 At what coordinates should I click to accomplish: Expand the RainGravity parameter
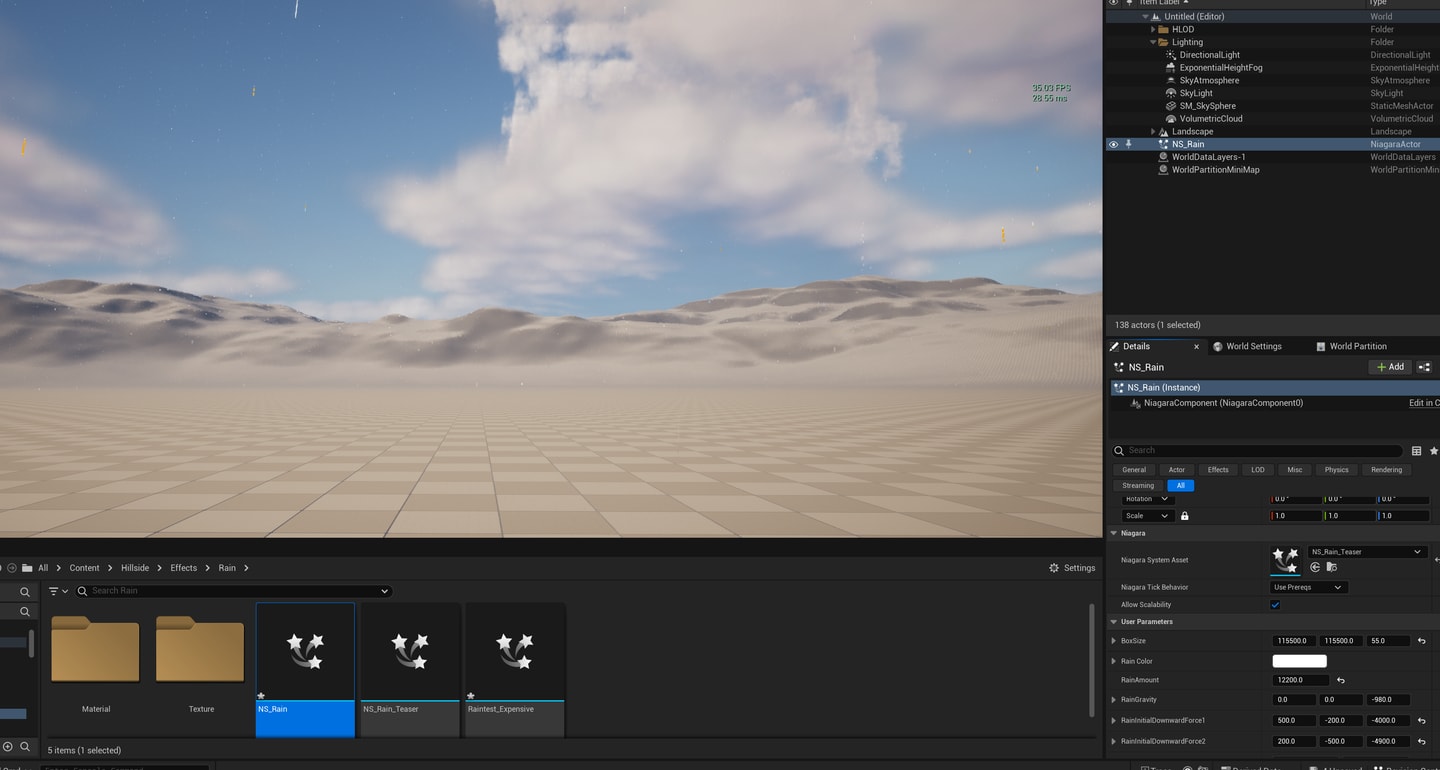pyautogui.click(x=1114, y=700)
